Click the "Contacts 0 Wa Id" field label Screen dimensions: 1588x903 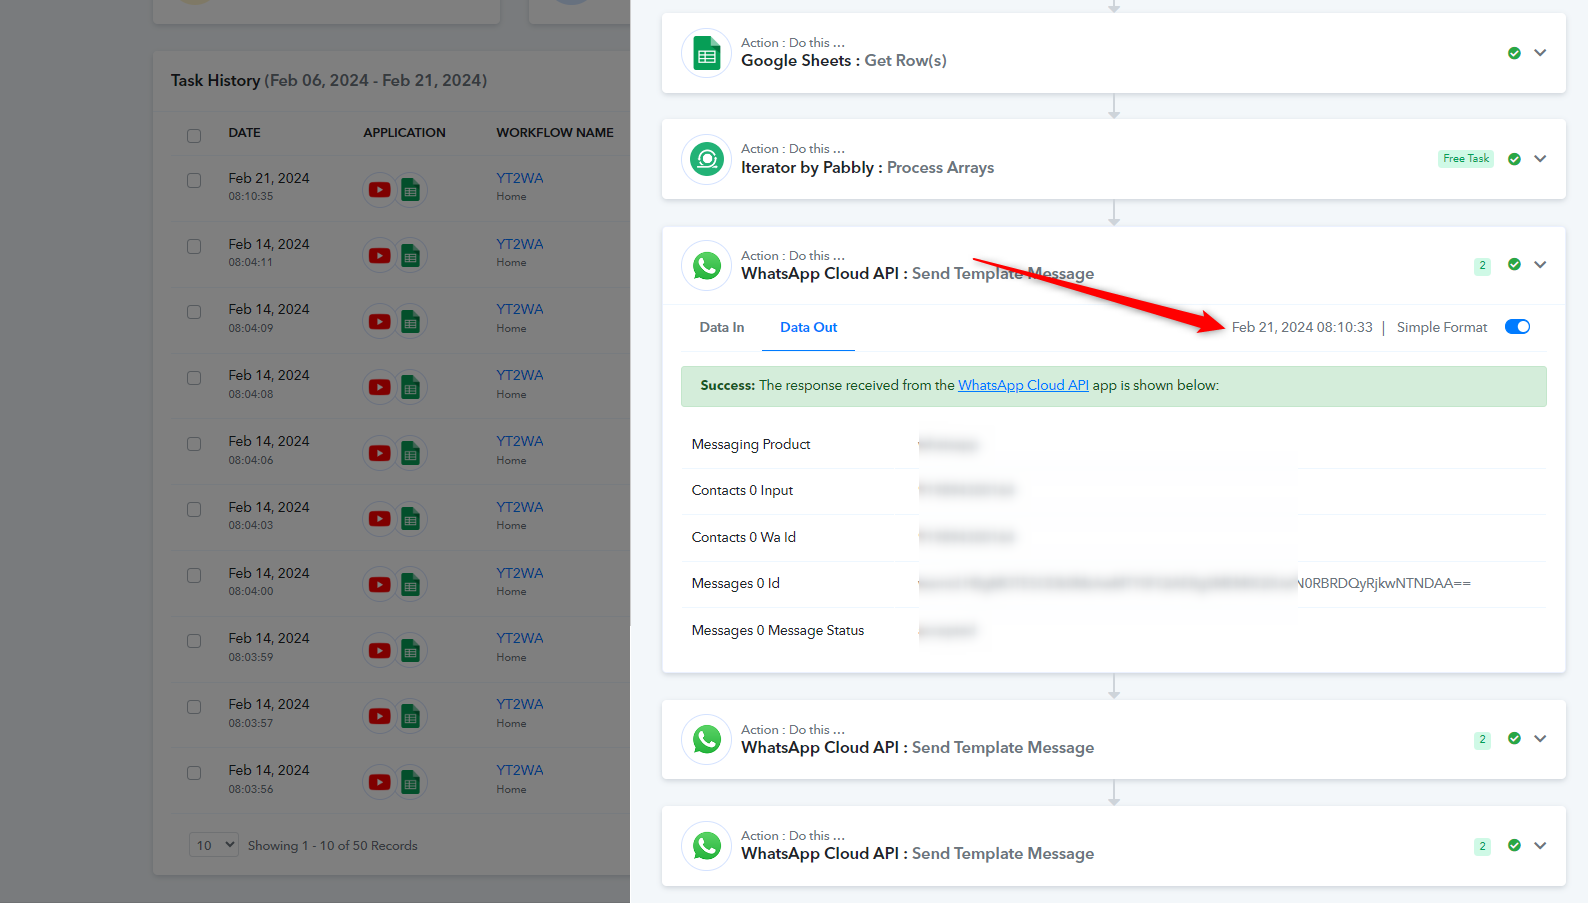pos(744,537)
